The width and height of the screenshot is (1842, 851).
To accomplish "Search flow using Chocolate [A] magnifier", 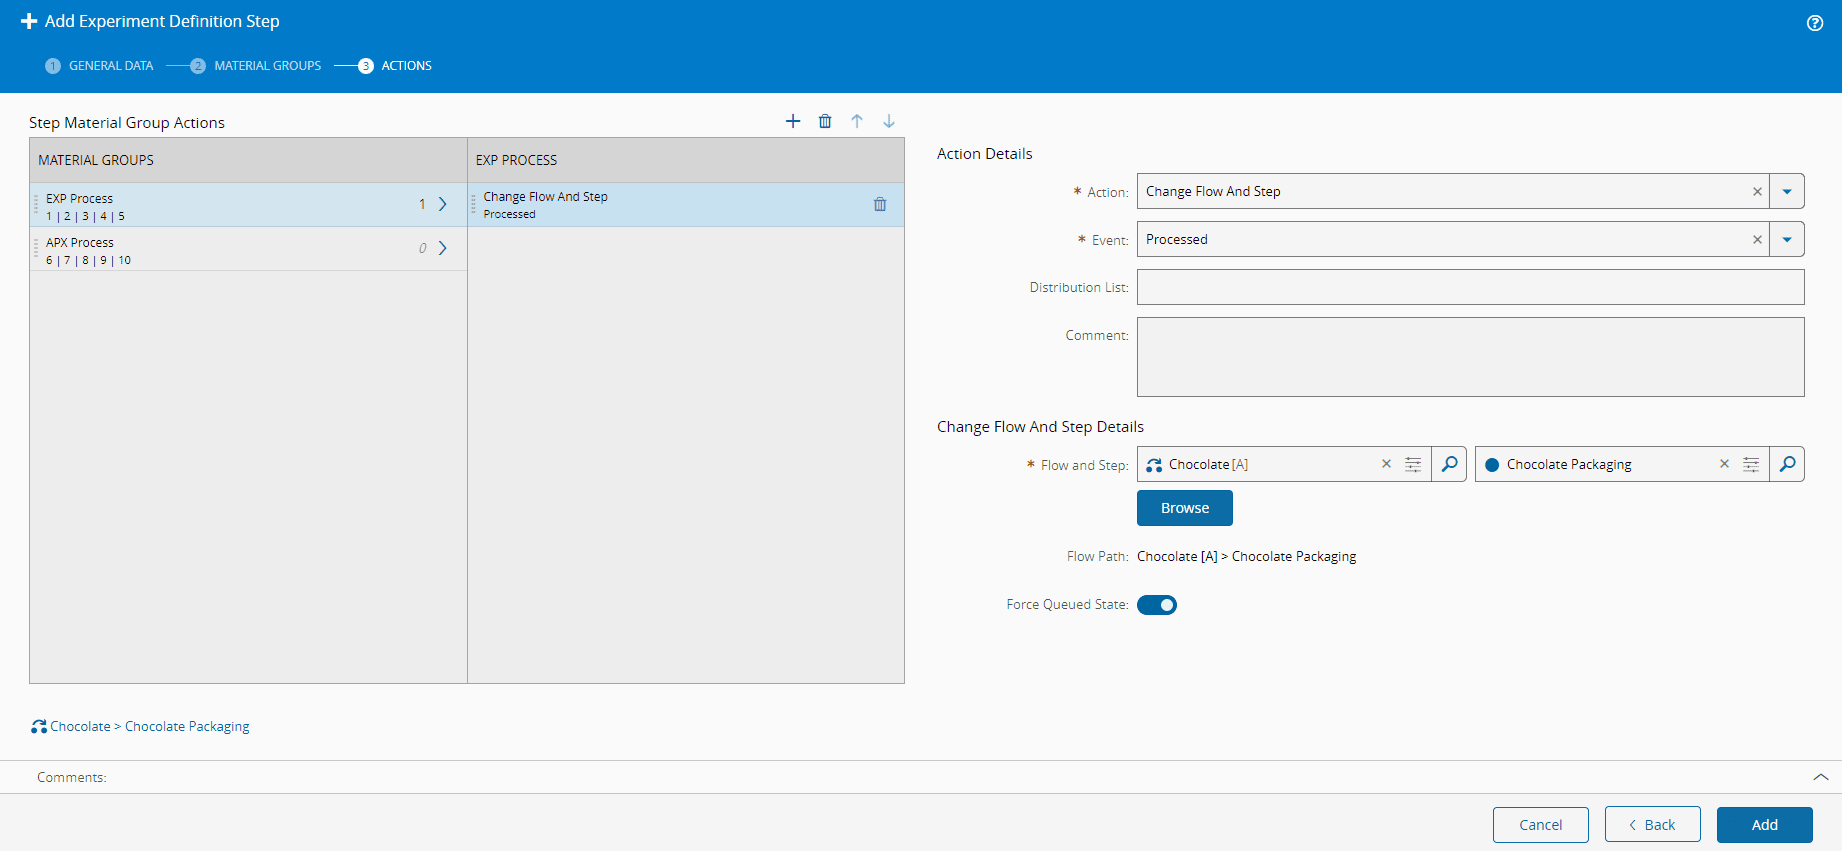I will 1449,464.
